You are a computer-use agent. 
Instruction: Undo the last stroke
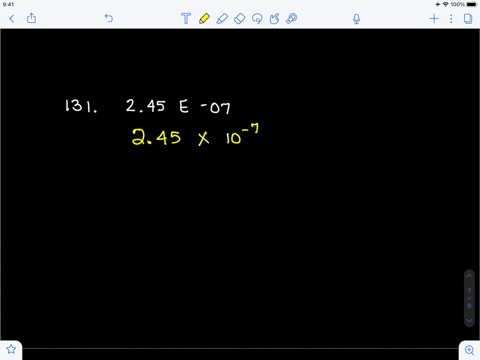click(x=109, y=18)
